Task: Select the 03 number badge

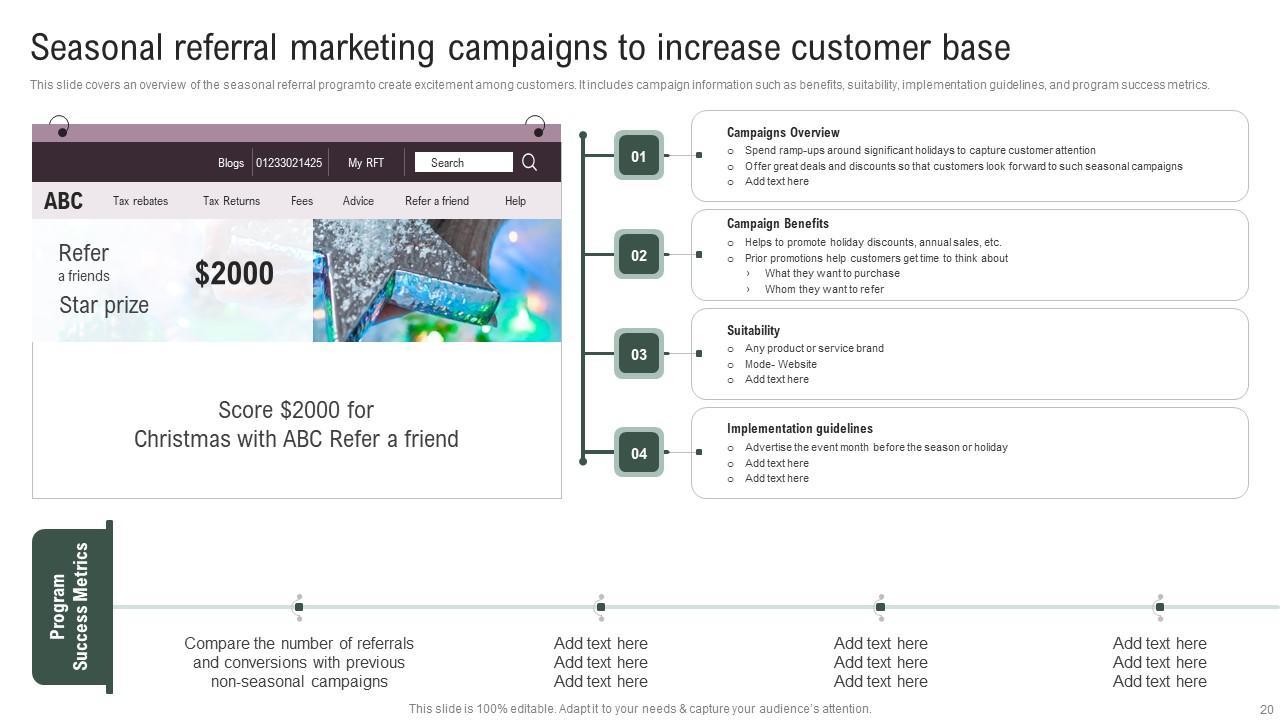Action: tap(639, 354)
